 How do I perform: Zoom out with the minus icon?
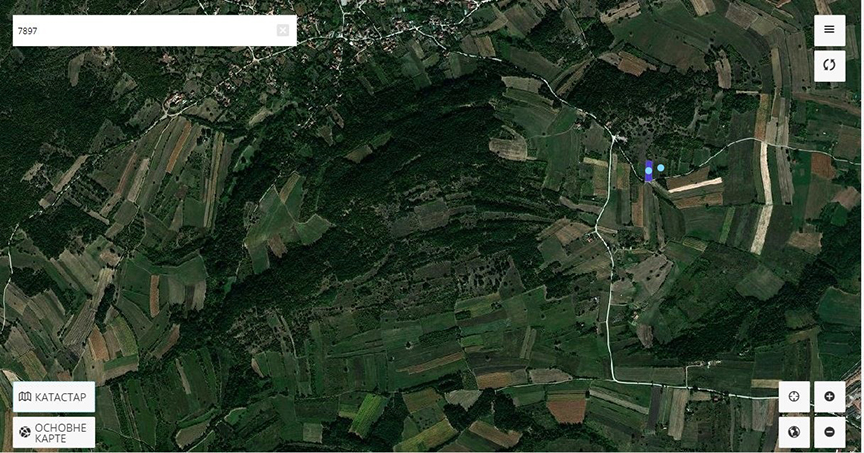[829, 432]
